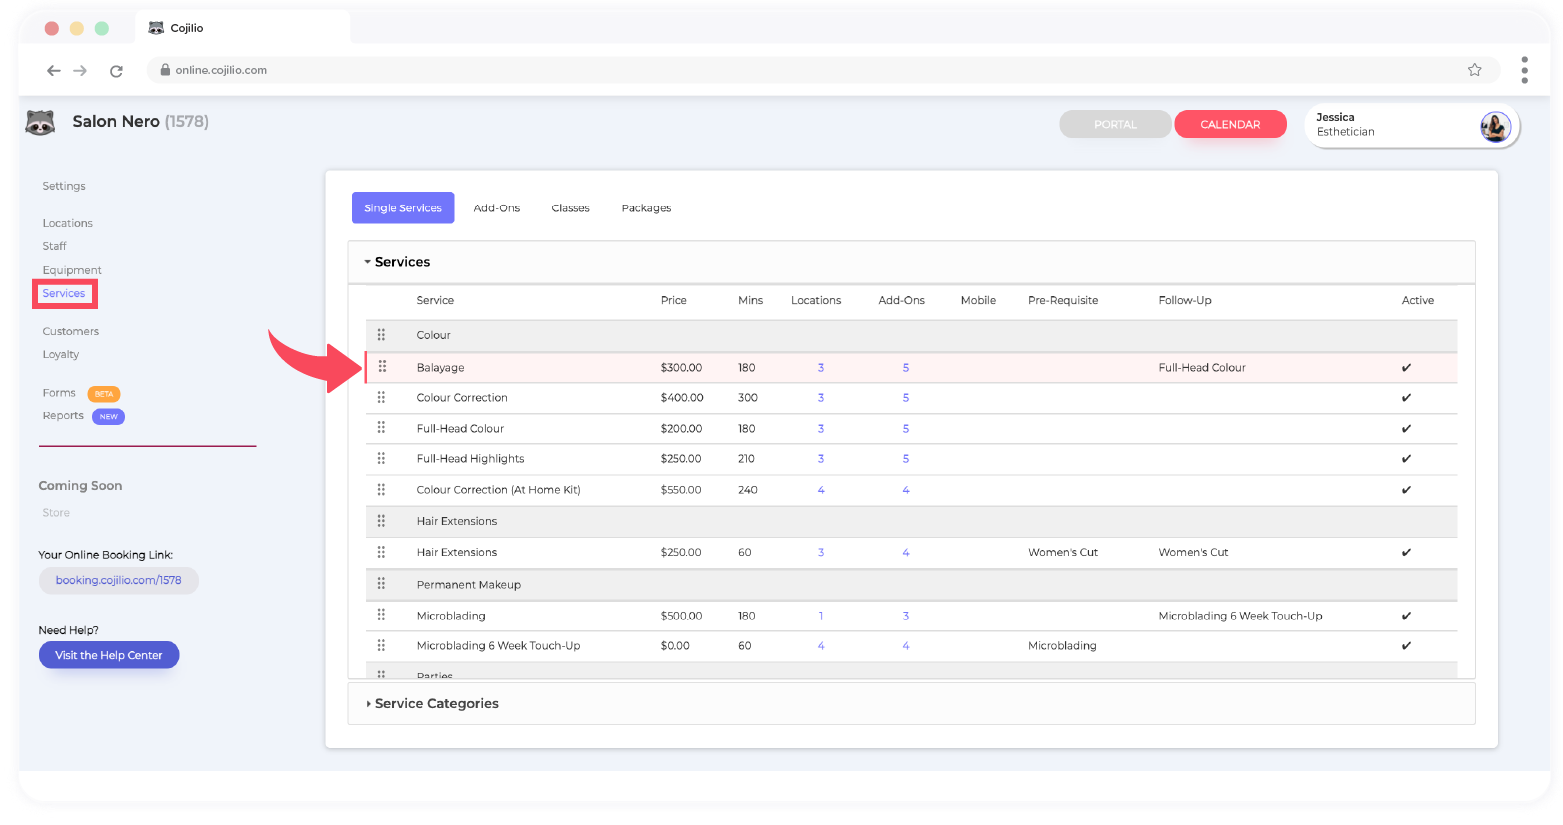Click the Balayage service name
Viewport: 1563px width, 825px height.
[x=441, y=368]
